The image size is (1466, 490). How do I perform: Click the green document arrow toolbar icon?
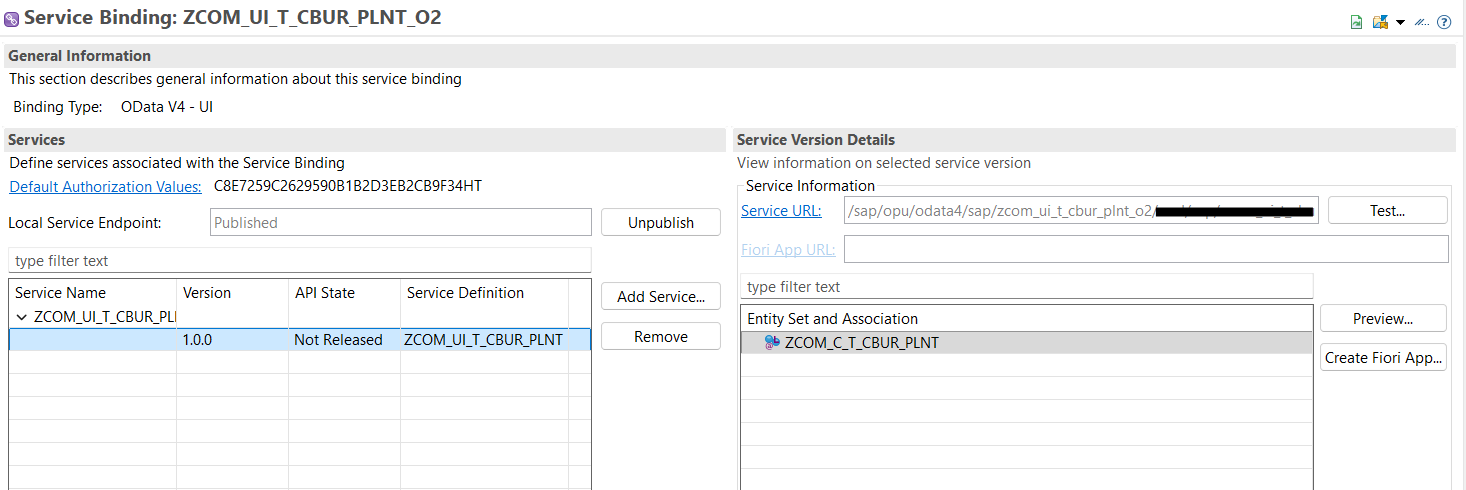click(x=1357, y=22)
